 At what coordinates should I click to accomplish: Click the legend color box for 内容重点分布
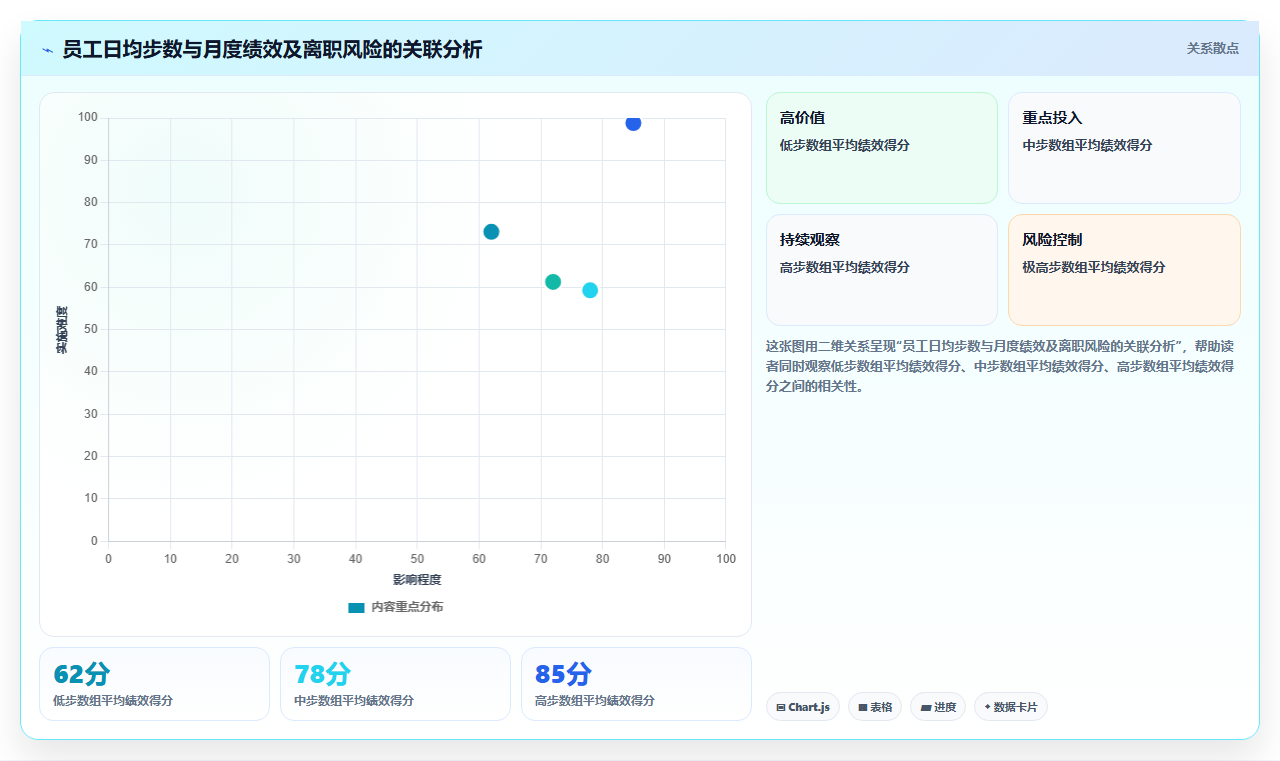[356, 607]
